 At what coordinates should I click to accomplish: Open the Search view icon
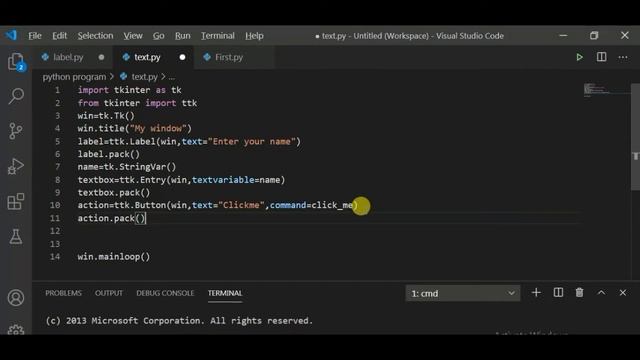coord(16,96)
